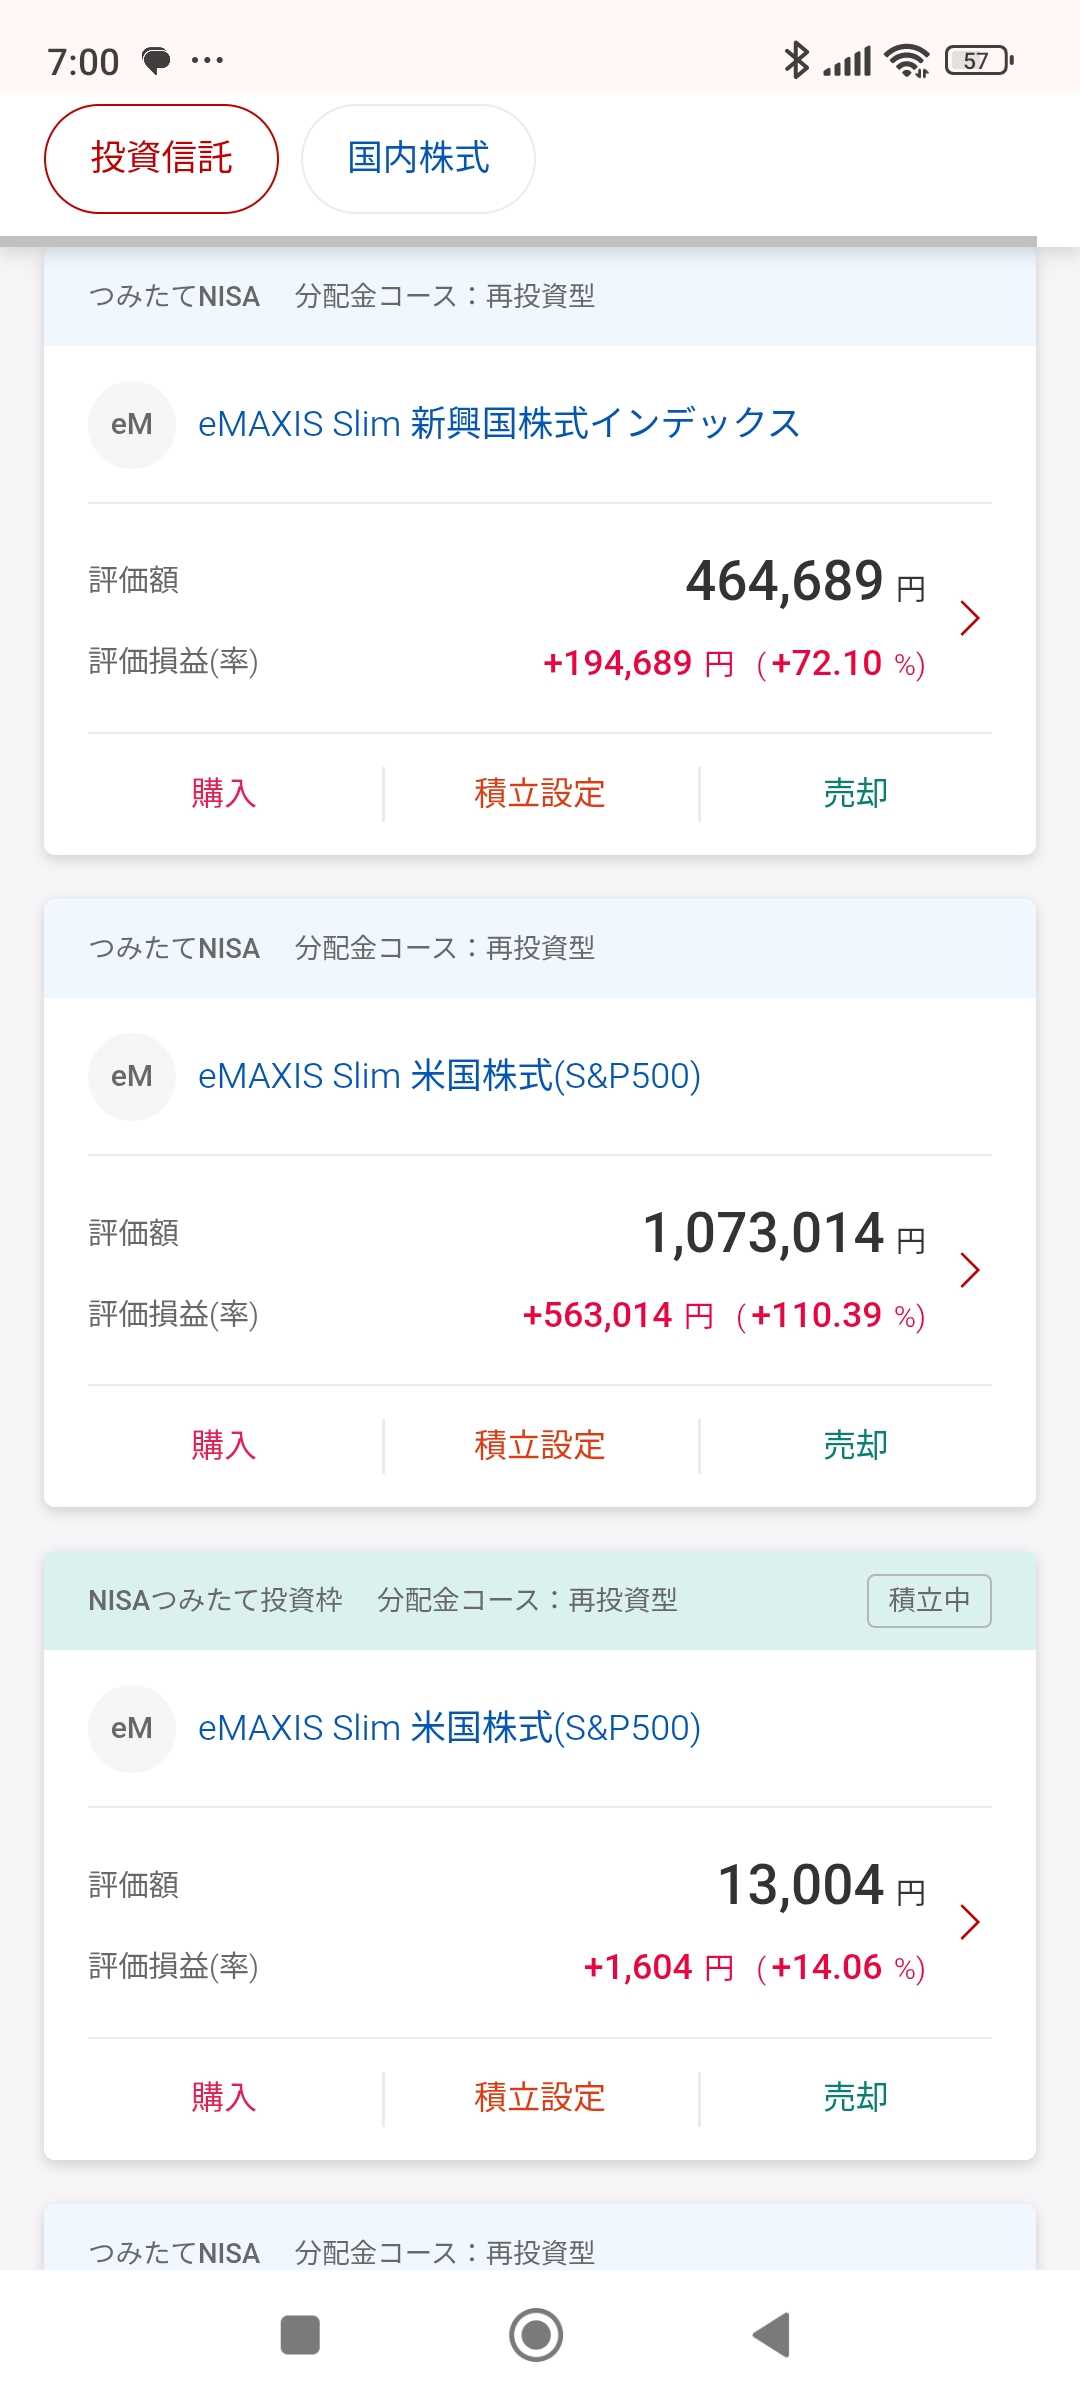The image size is (1080, 2400).
Task: Open 積立設定 for the 1,073,014円 S&P500 holding
Action: point(540,1446)
